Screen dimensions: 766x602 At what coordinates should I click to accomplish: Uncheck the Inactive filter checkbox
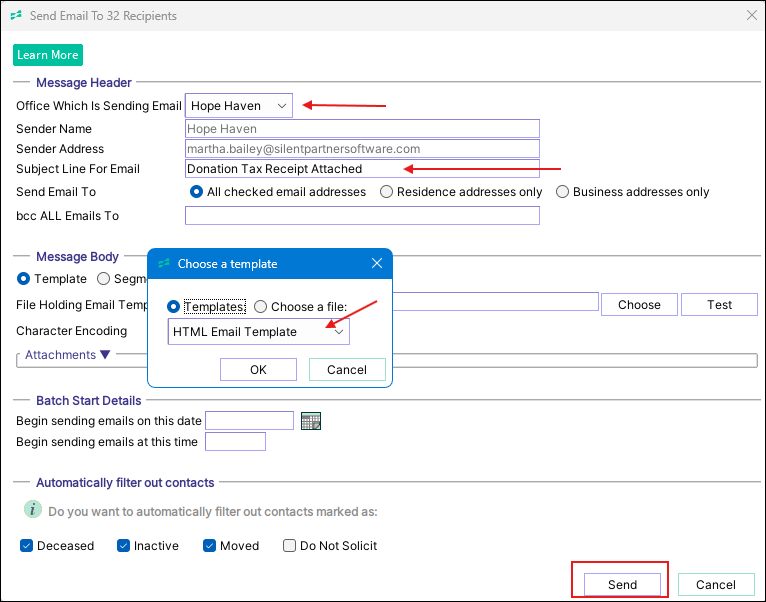(123, 546)
